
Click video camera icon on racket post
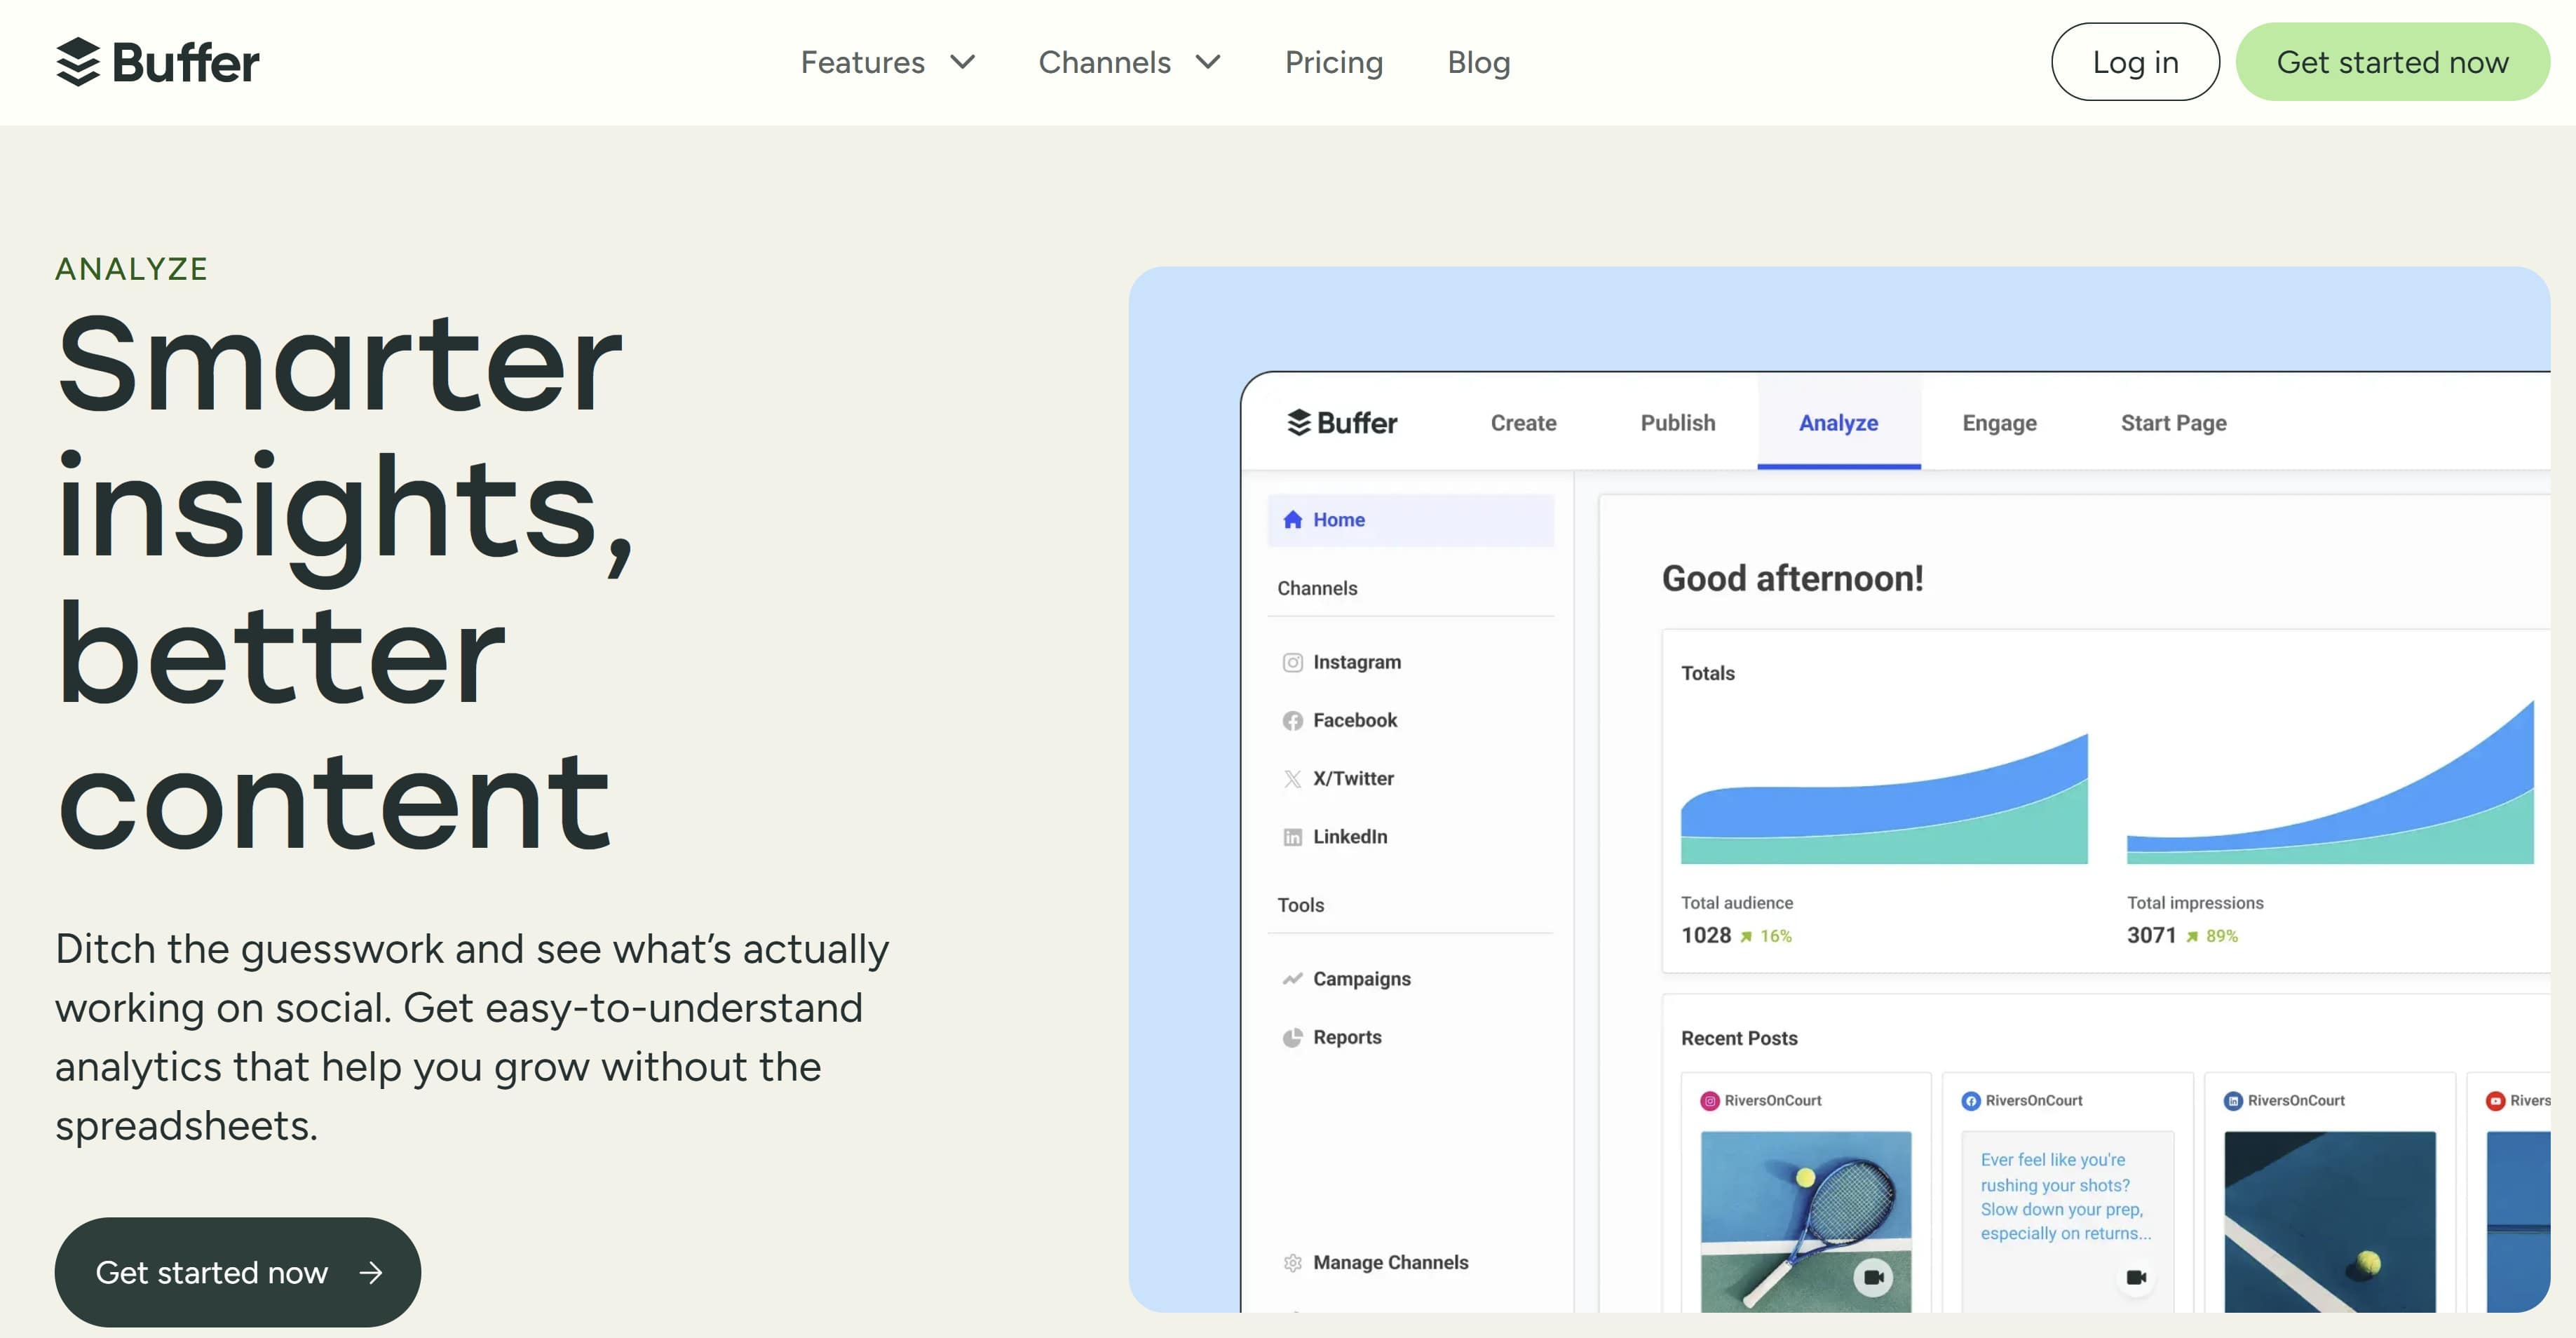(x=1873, y=1277)
